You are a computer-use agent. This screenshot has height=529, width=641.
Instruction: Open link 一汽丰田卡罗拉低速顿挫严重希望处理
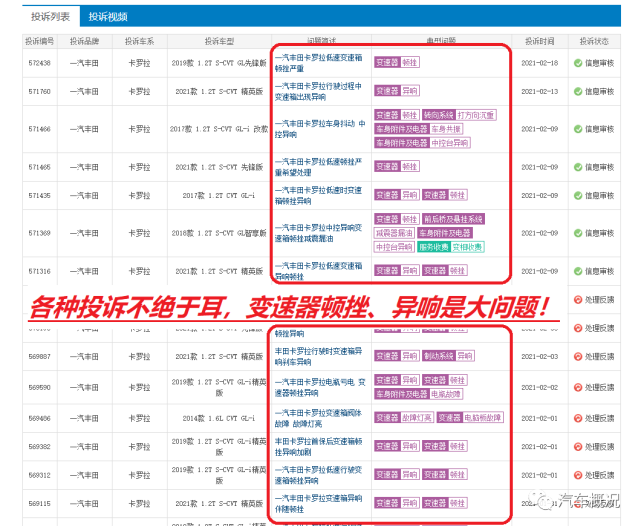318,167
